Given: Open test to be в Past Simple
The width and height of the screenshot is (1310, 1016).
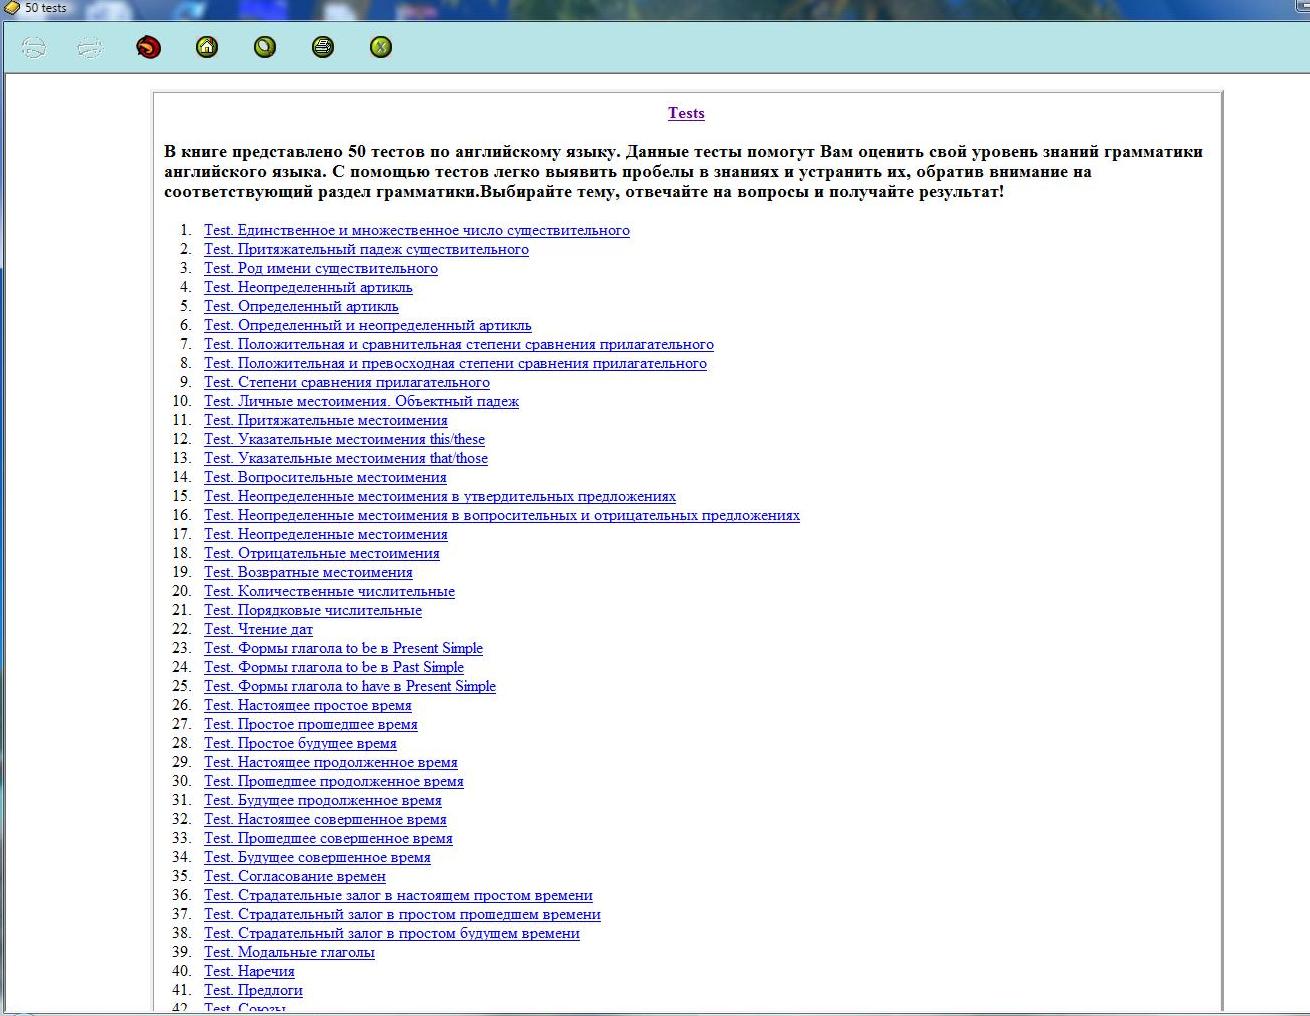Looking at the screenshot, I should [334, 667].
